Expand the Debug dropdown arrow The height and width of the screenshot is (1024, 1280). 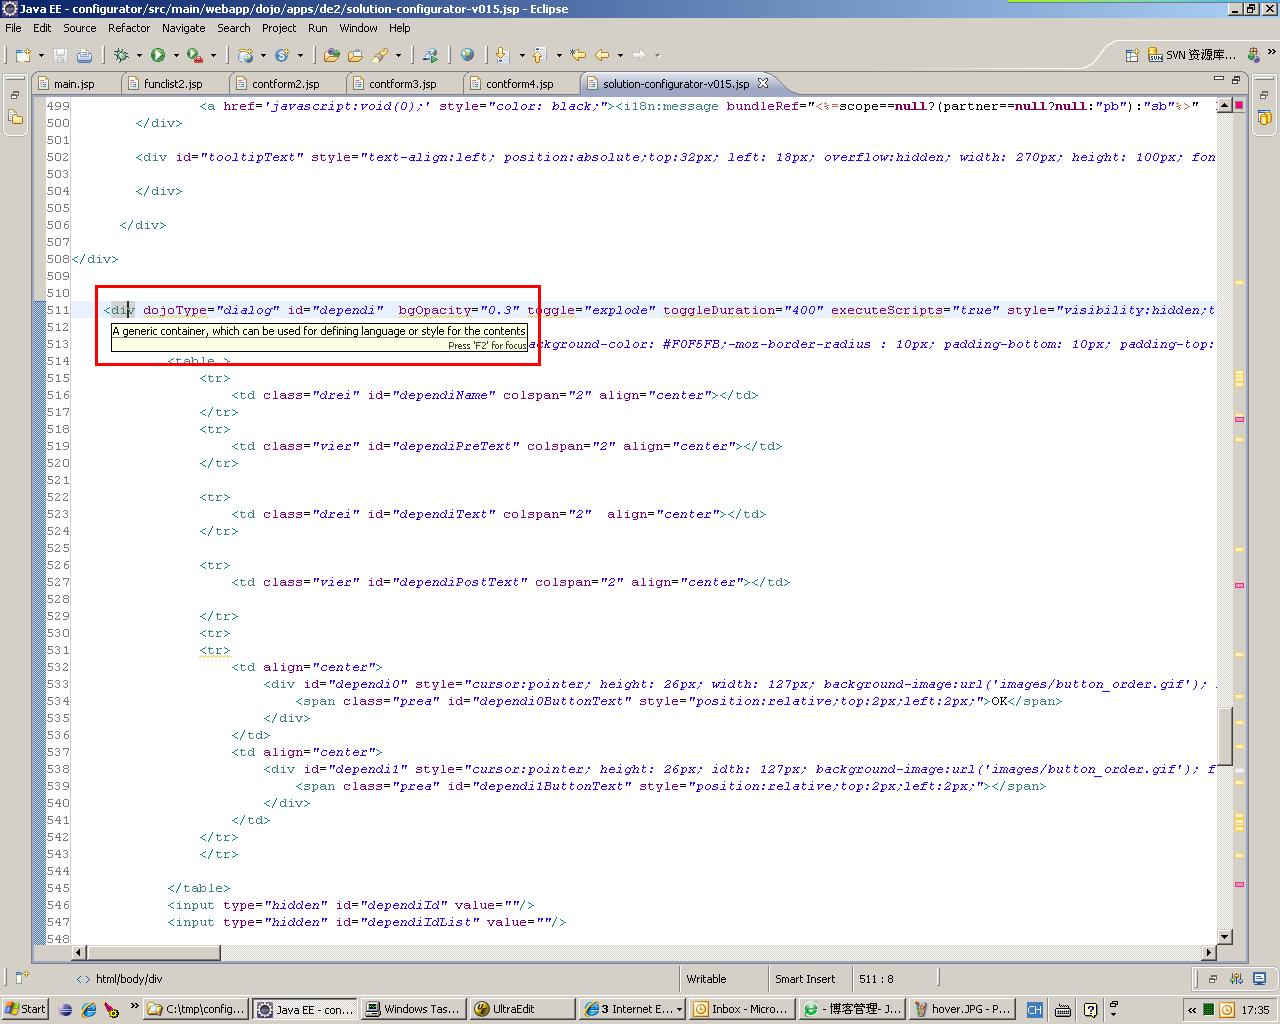point(139,56)
